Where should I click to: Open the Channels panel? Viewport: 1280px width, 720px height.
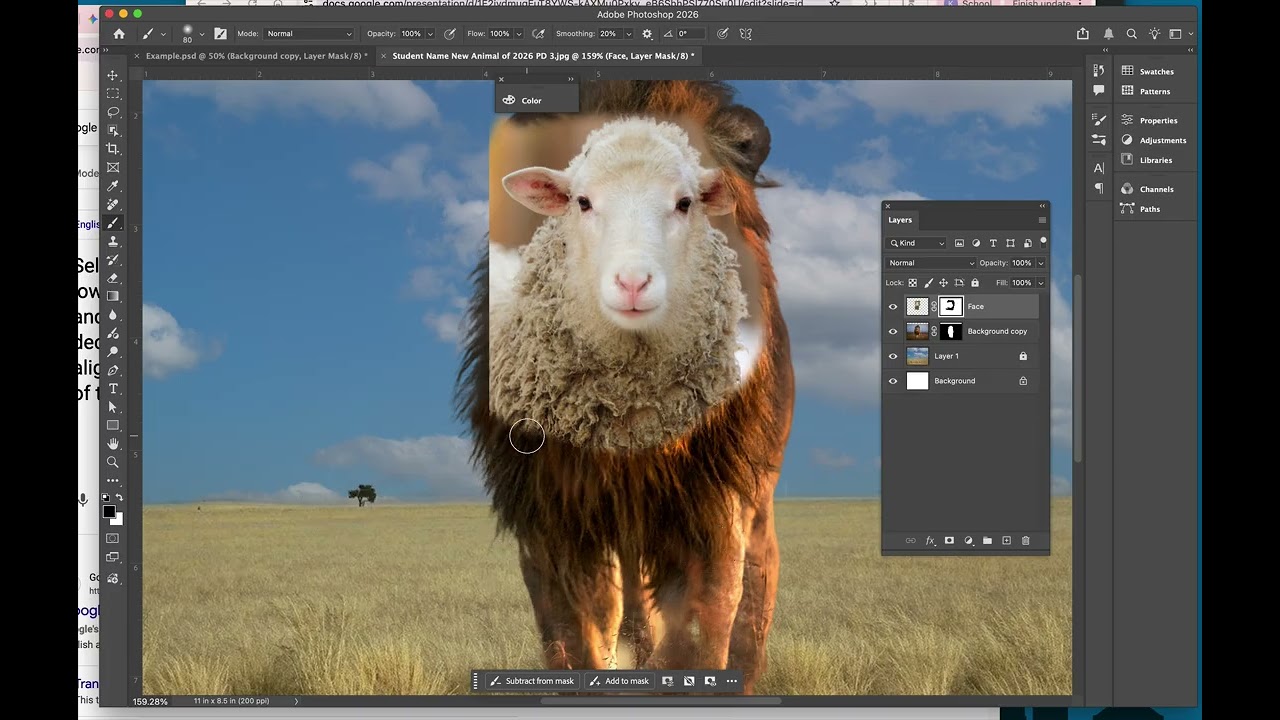[1156, 189]
